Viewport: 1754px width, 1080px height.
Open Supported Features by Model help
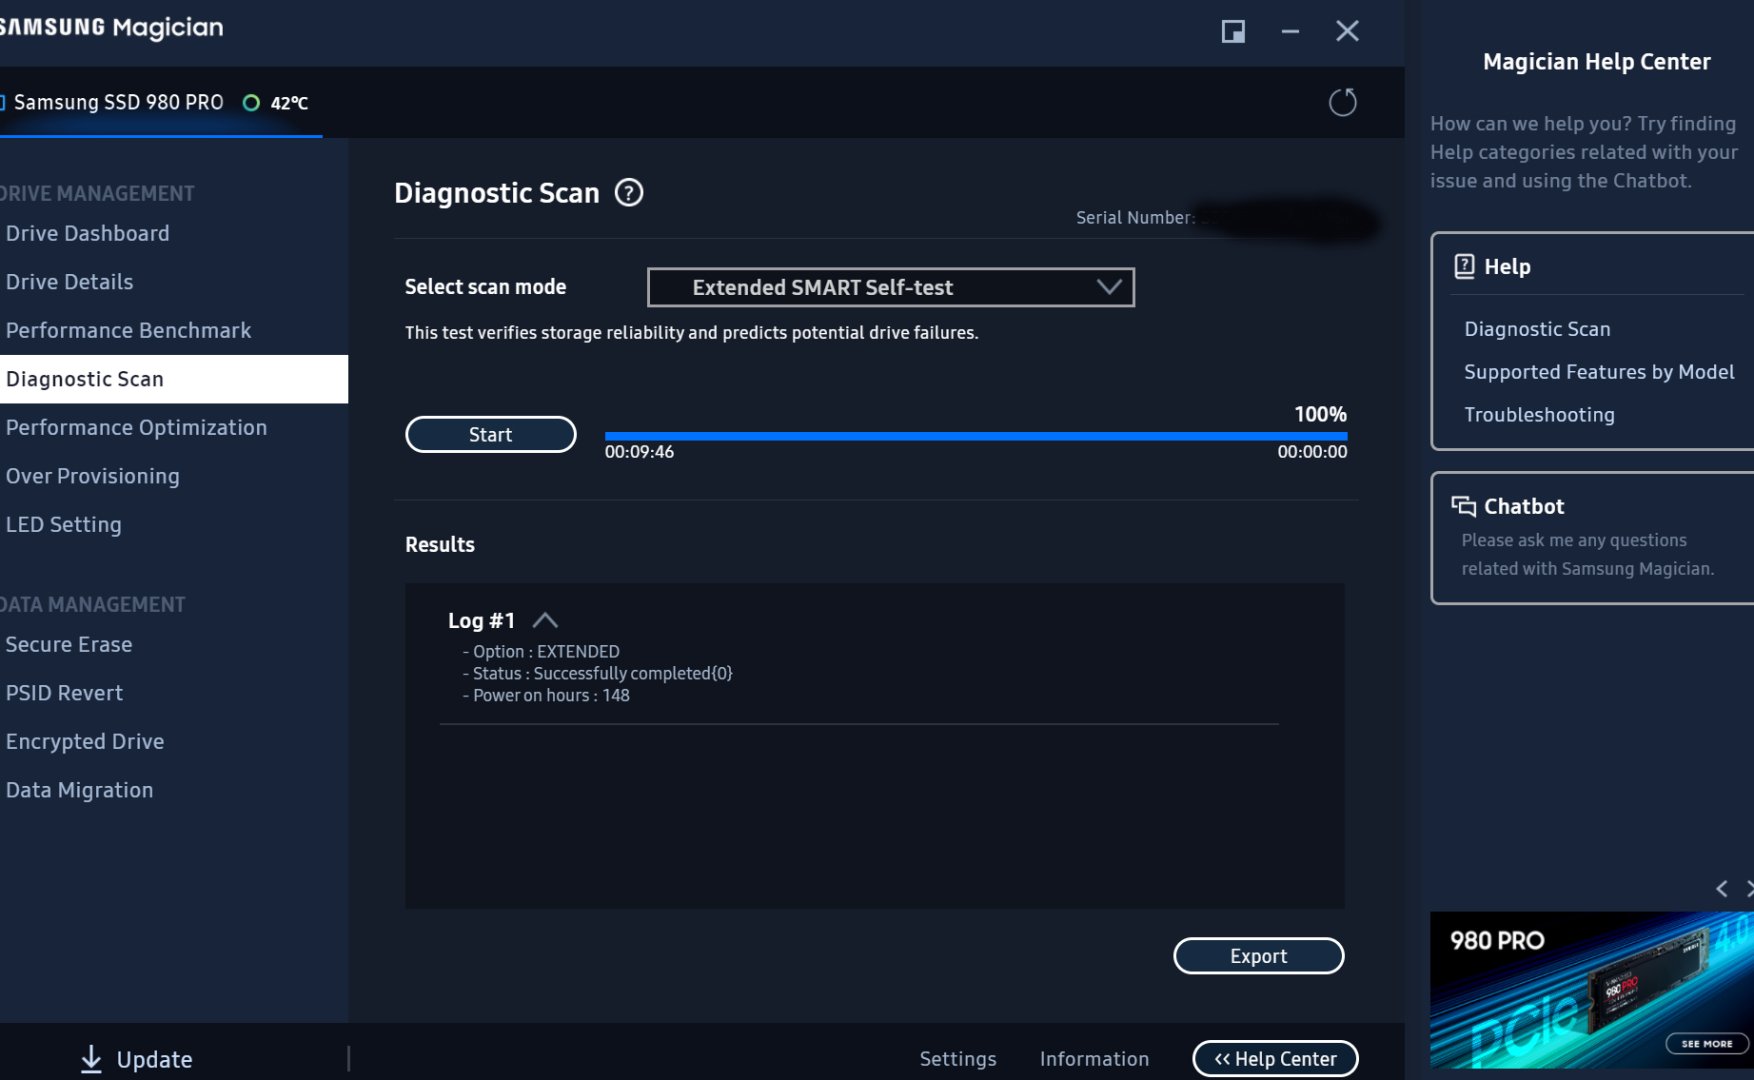(1599, 372)
